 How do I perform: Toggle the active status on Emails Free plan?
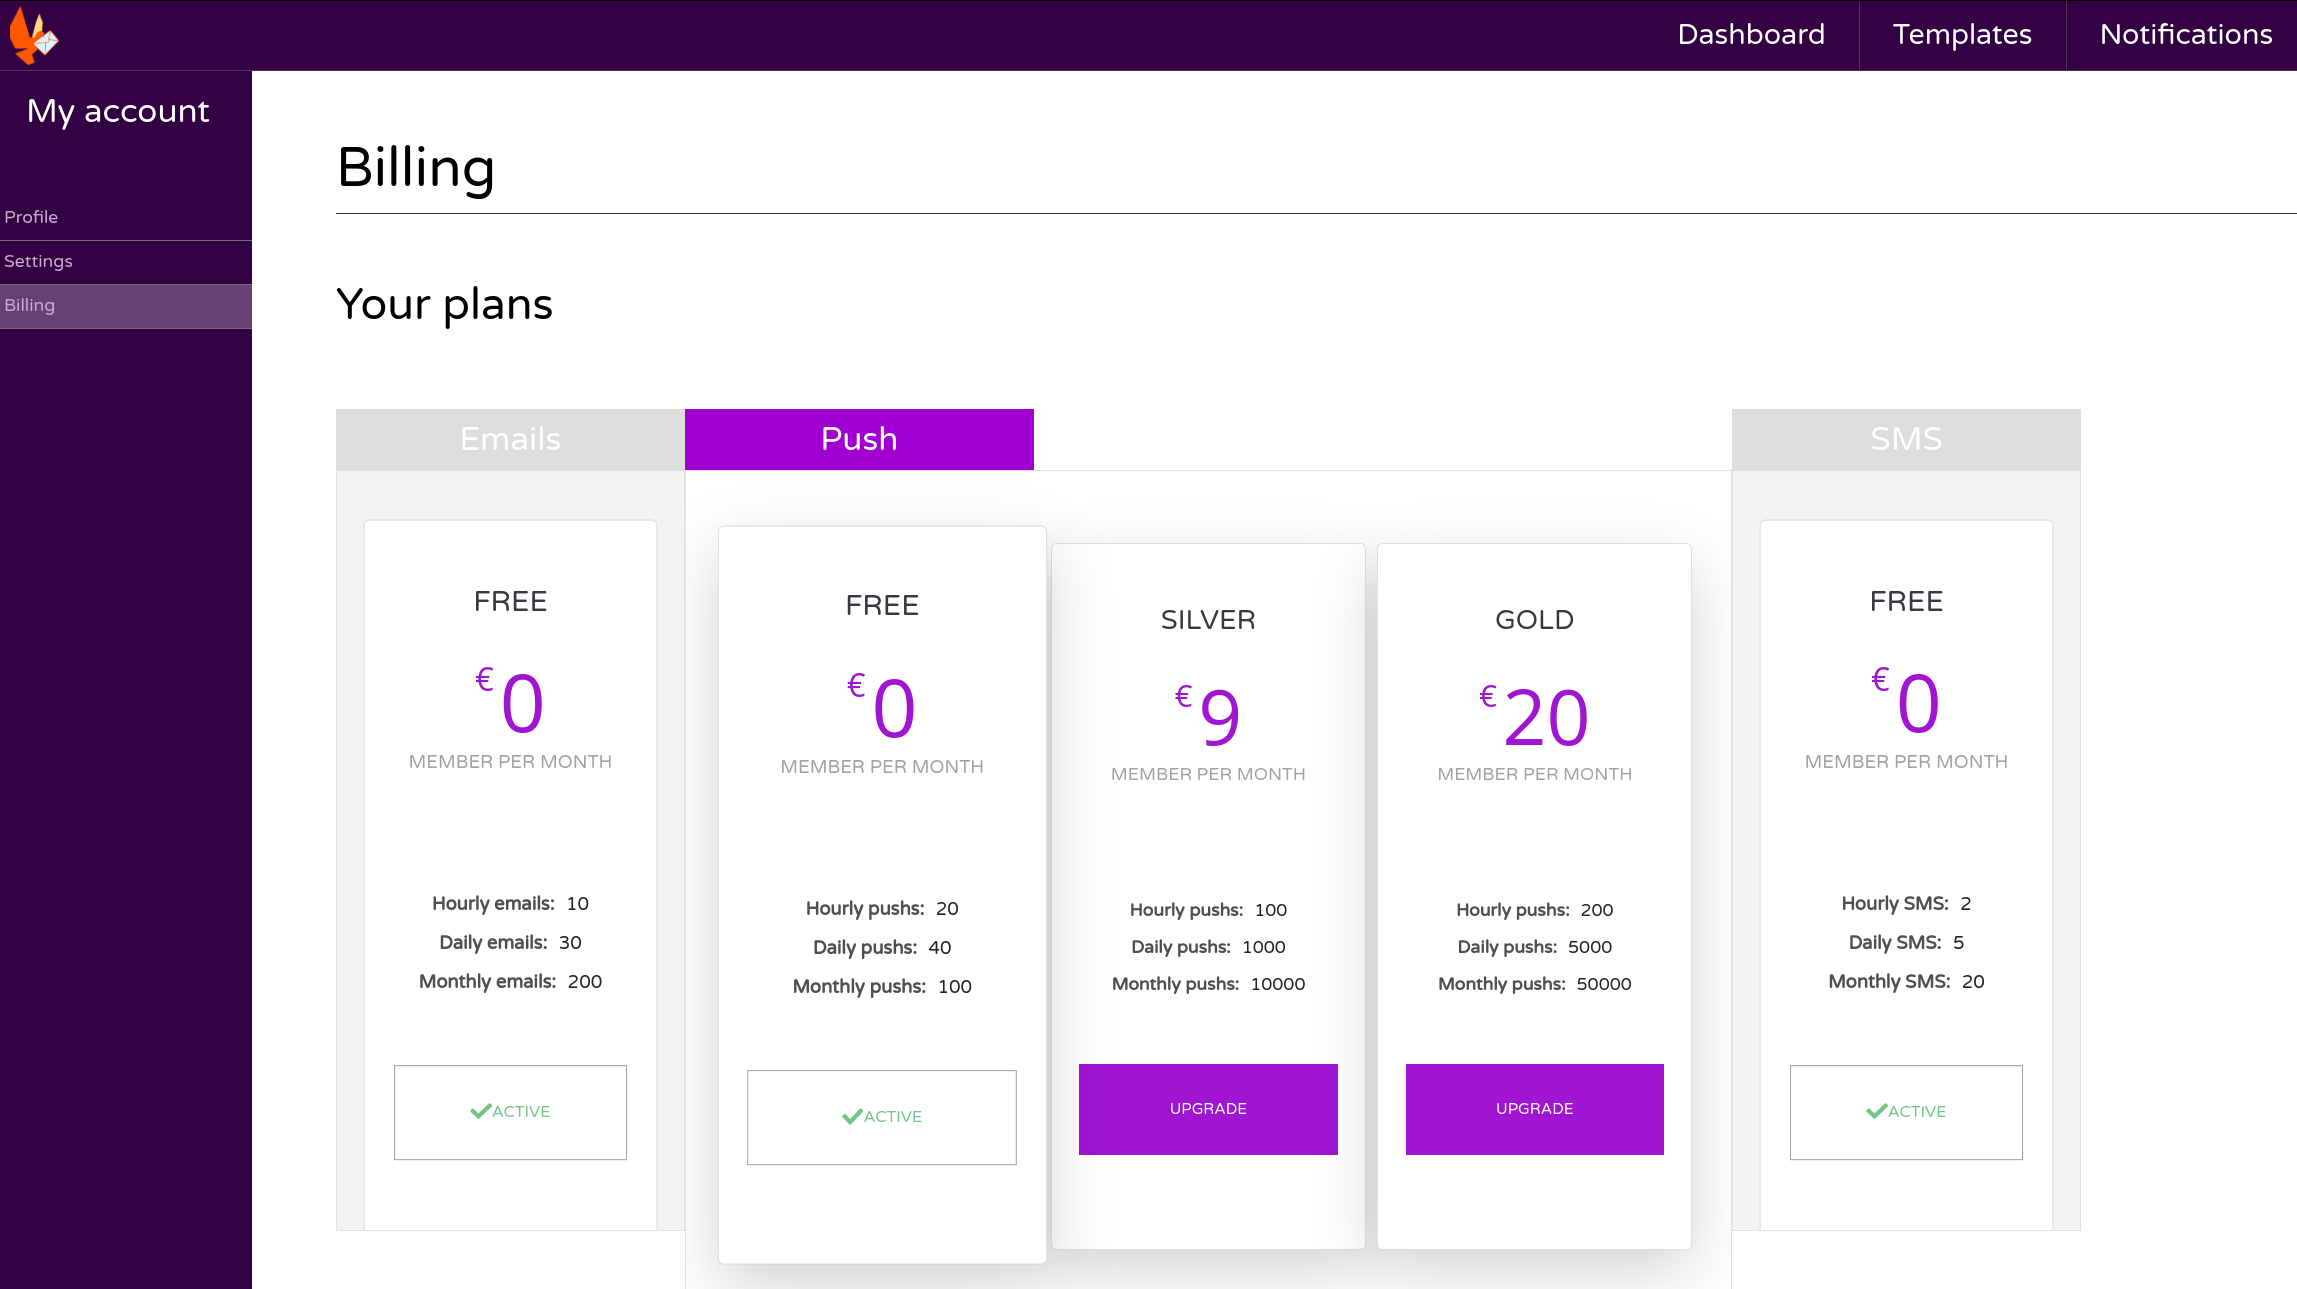[x=510, y=1111]
